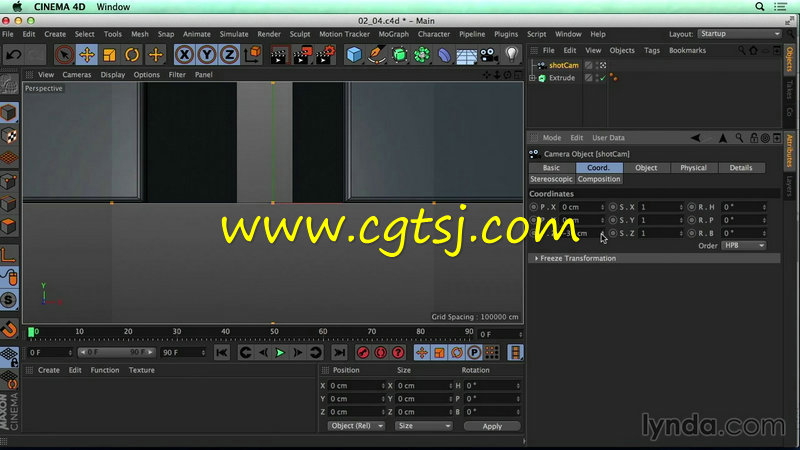Toggle the Snap magnet icon
The height and width of the screenshot is (450, 800).
pos(9,330)
